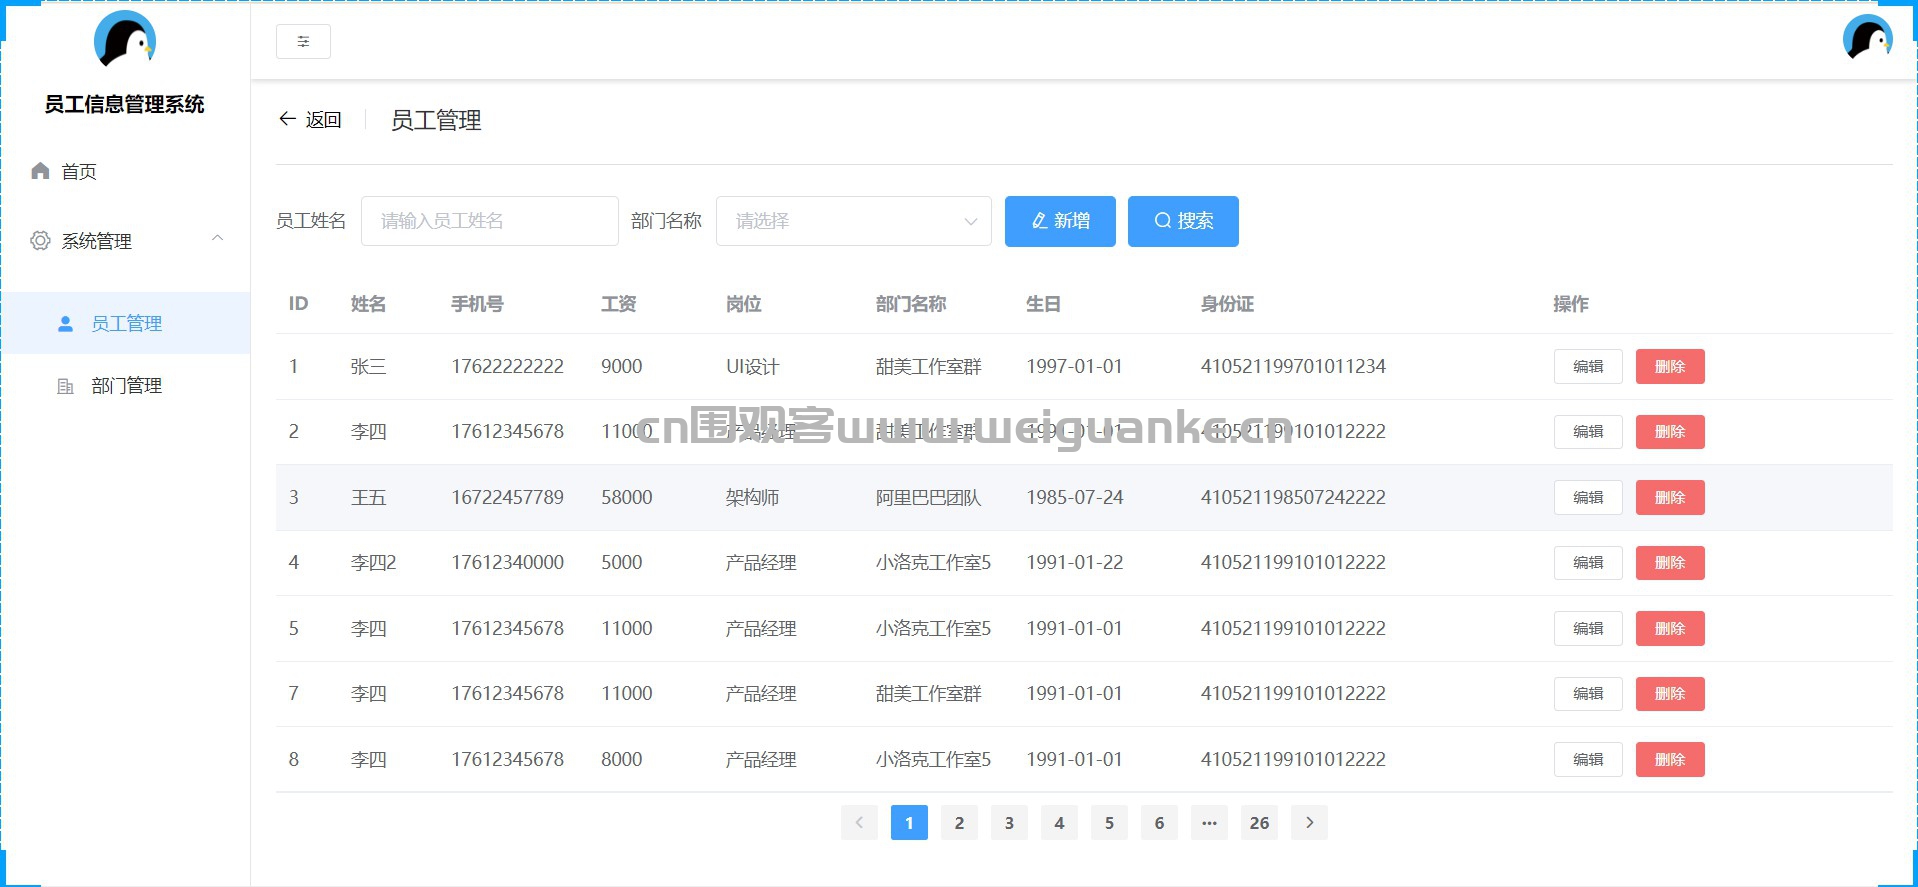
Task: Click the 新增 button
Action: (x=1060, y=221)
